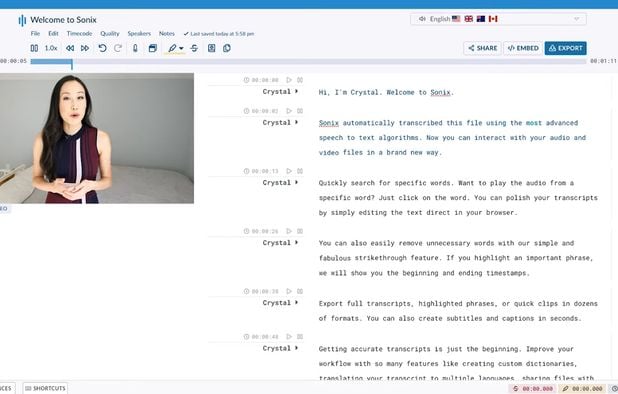Open the highlighter color dropdown arrow
The height and width of the screenshot is (394, 618).
click(x=181, y=48)
